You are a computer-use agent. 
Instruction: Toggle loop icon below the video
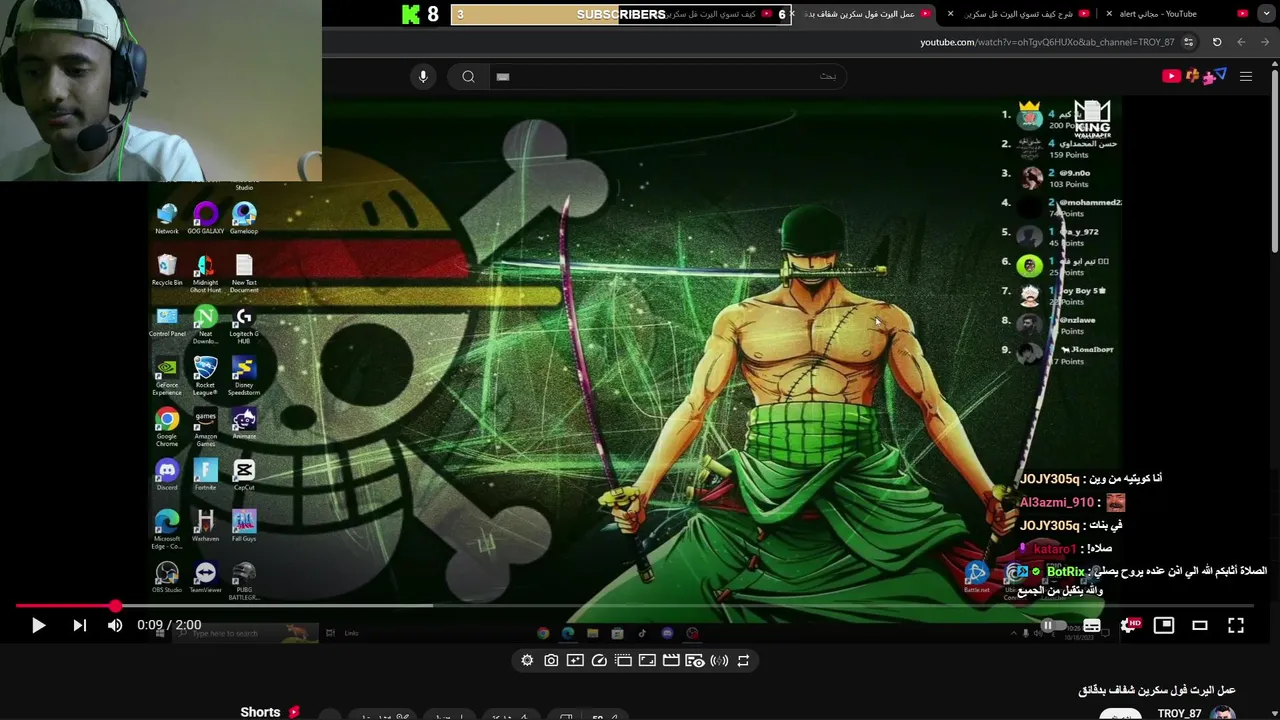pyautogui.click(x=743, y=660)
